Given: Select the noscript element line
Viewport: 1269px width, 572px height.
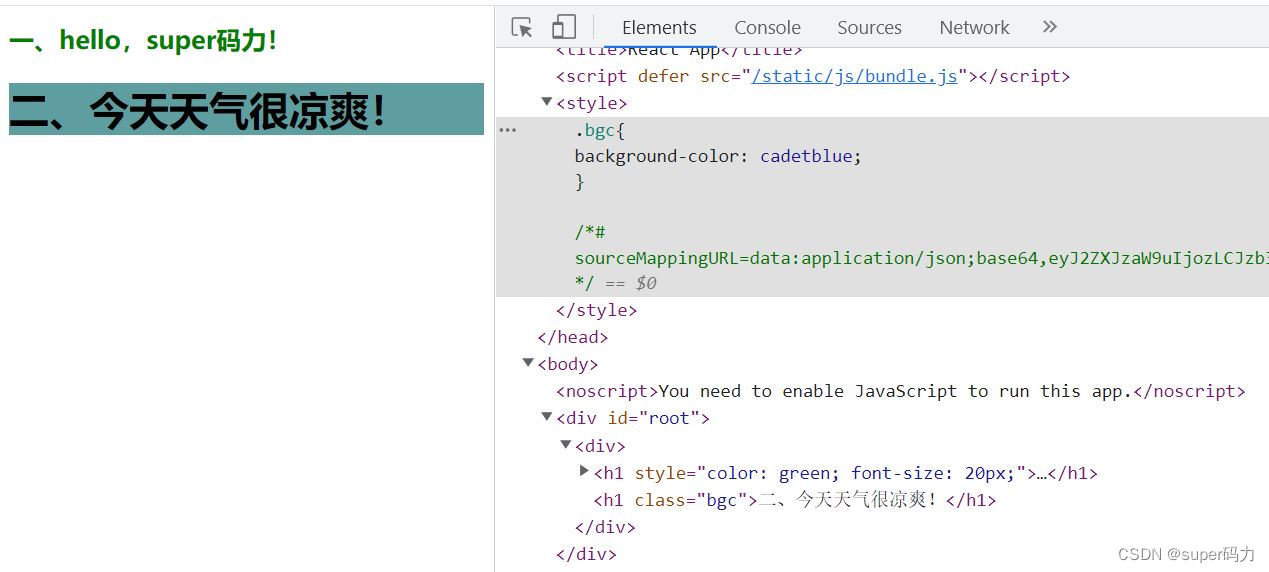Looking at the screenshot, I should point(901,391).
